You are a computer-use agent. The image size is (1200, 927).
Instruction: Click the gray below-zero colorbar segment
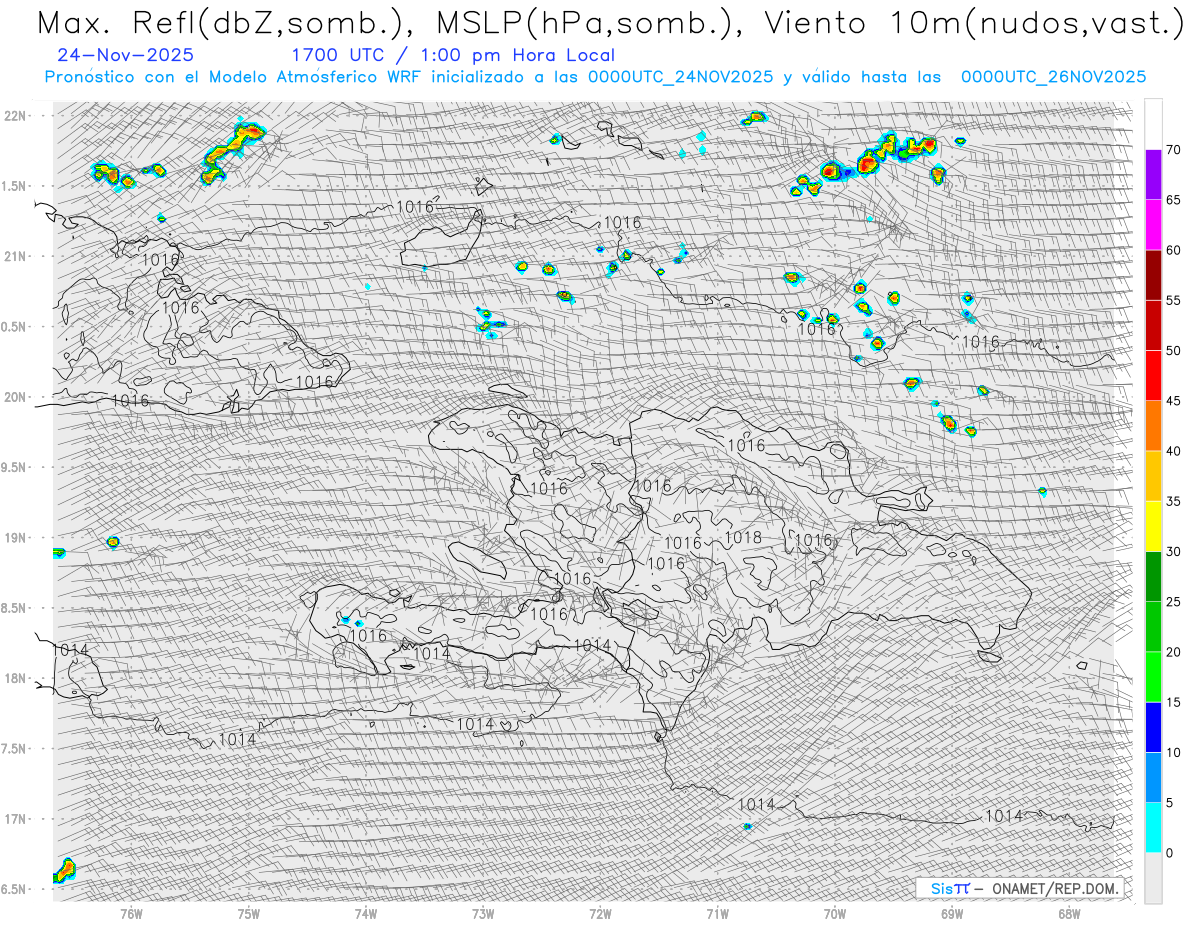tap(1153, 878)
